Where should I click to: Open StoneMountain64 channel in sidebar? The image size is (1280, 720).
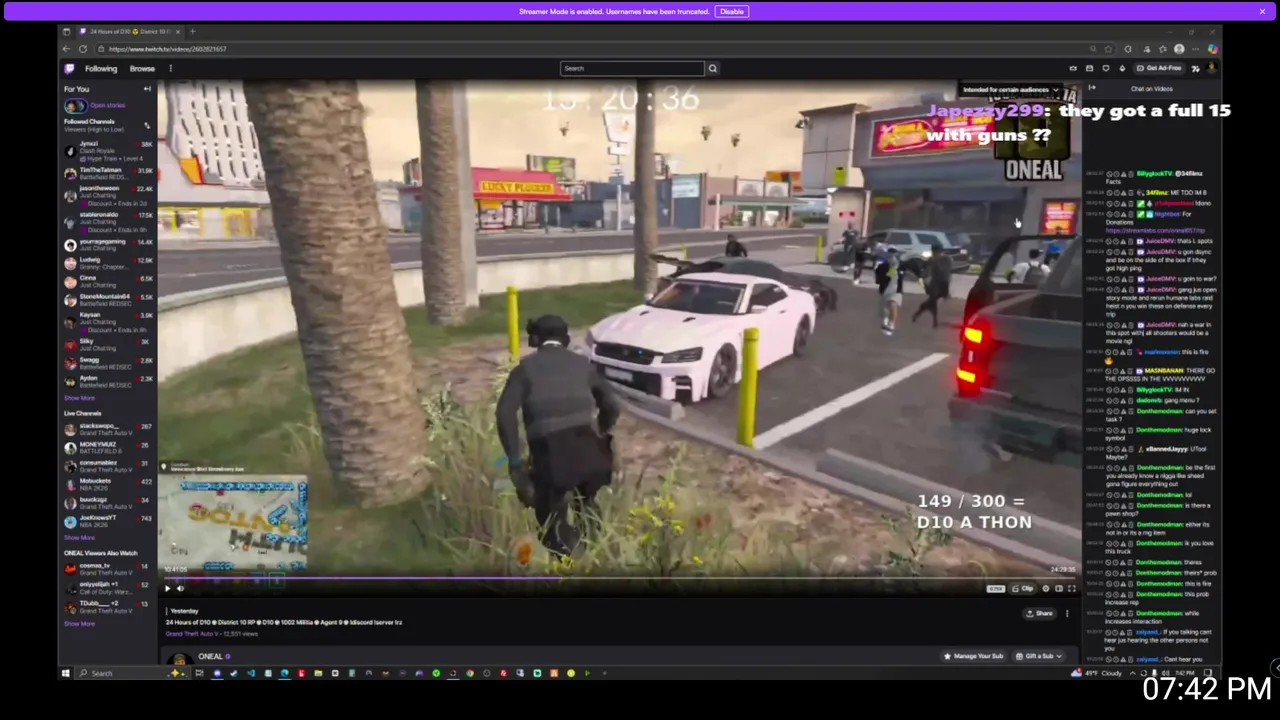(x=108, y=299)
